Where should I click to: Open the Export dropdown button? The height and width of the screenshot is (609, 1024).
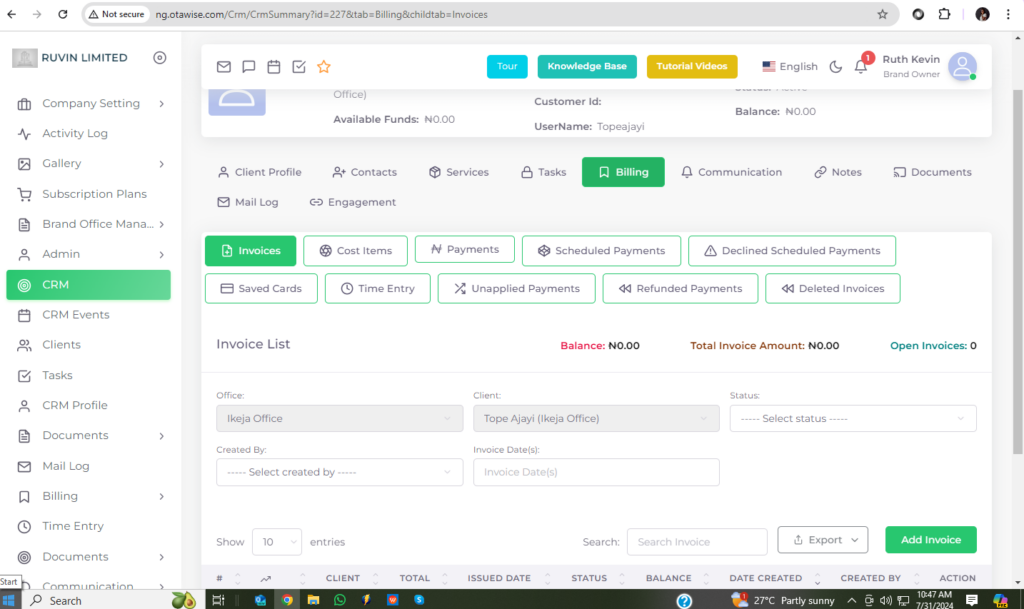pos(823,540)
